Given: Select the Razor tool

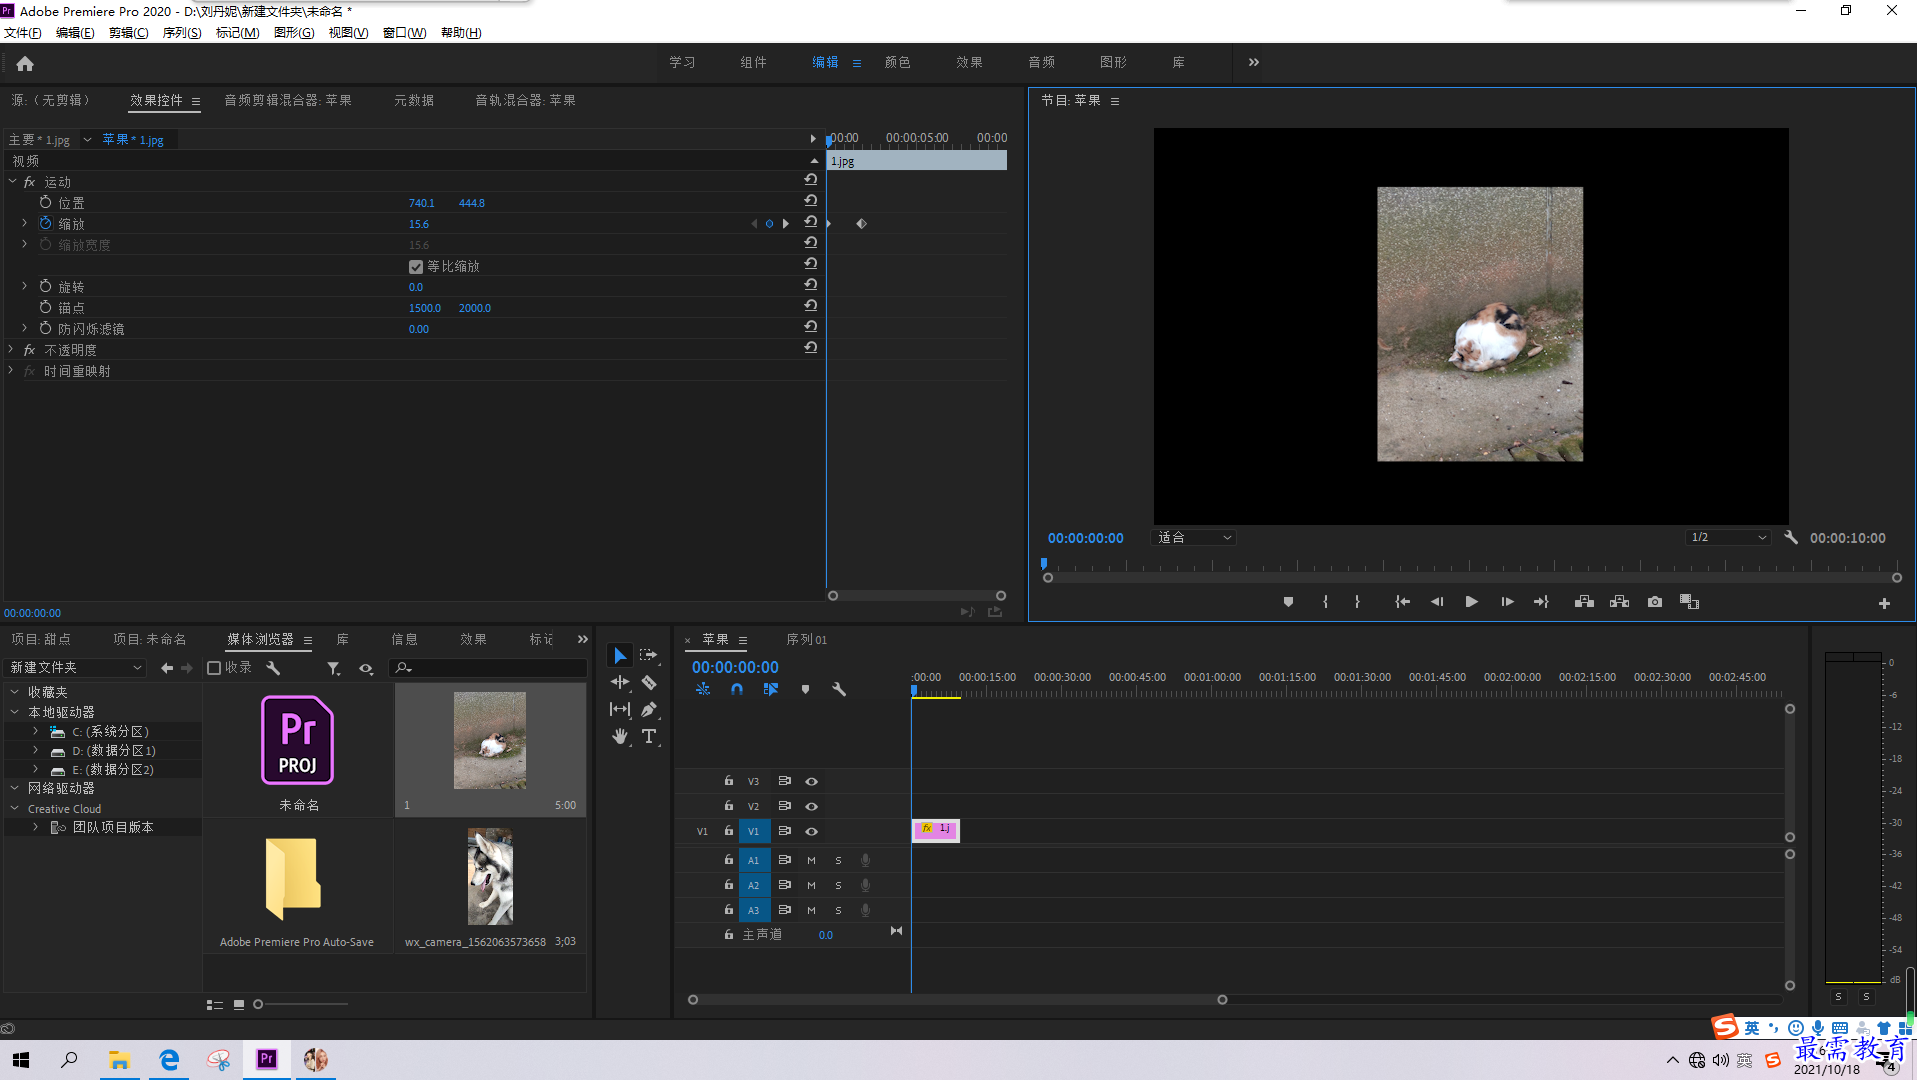Looking at the screenshot, I should [x=649, y=682].
